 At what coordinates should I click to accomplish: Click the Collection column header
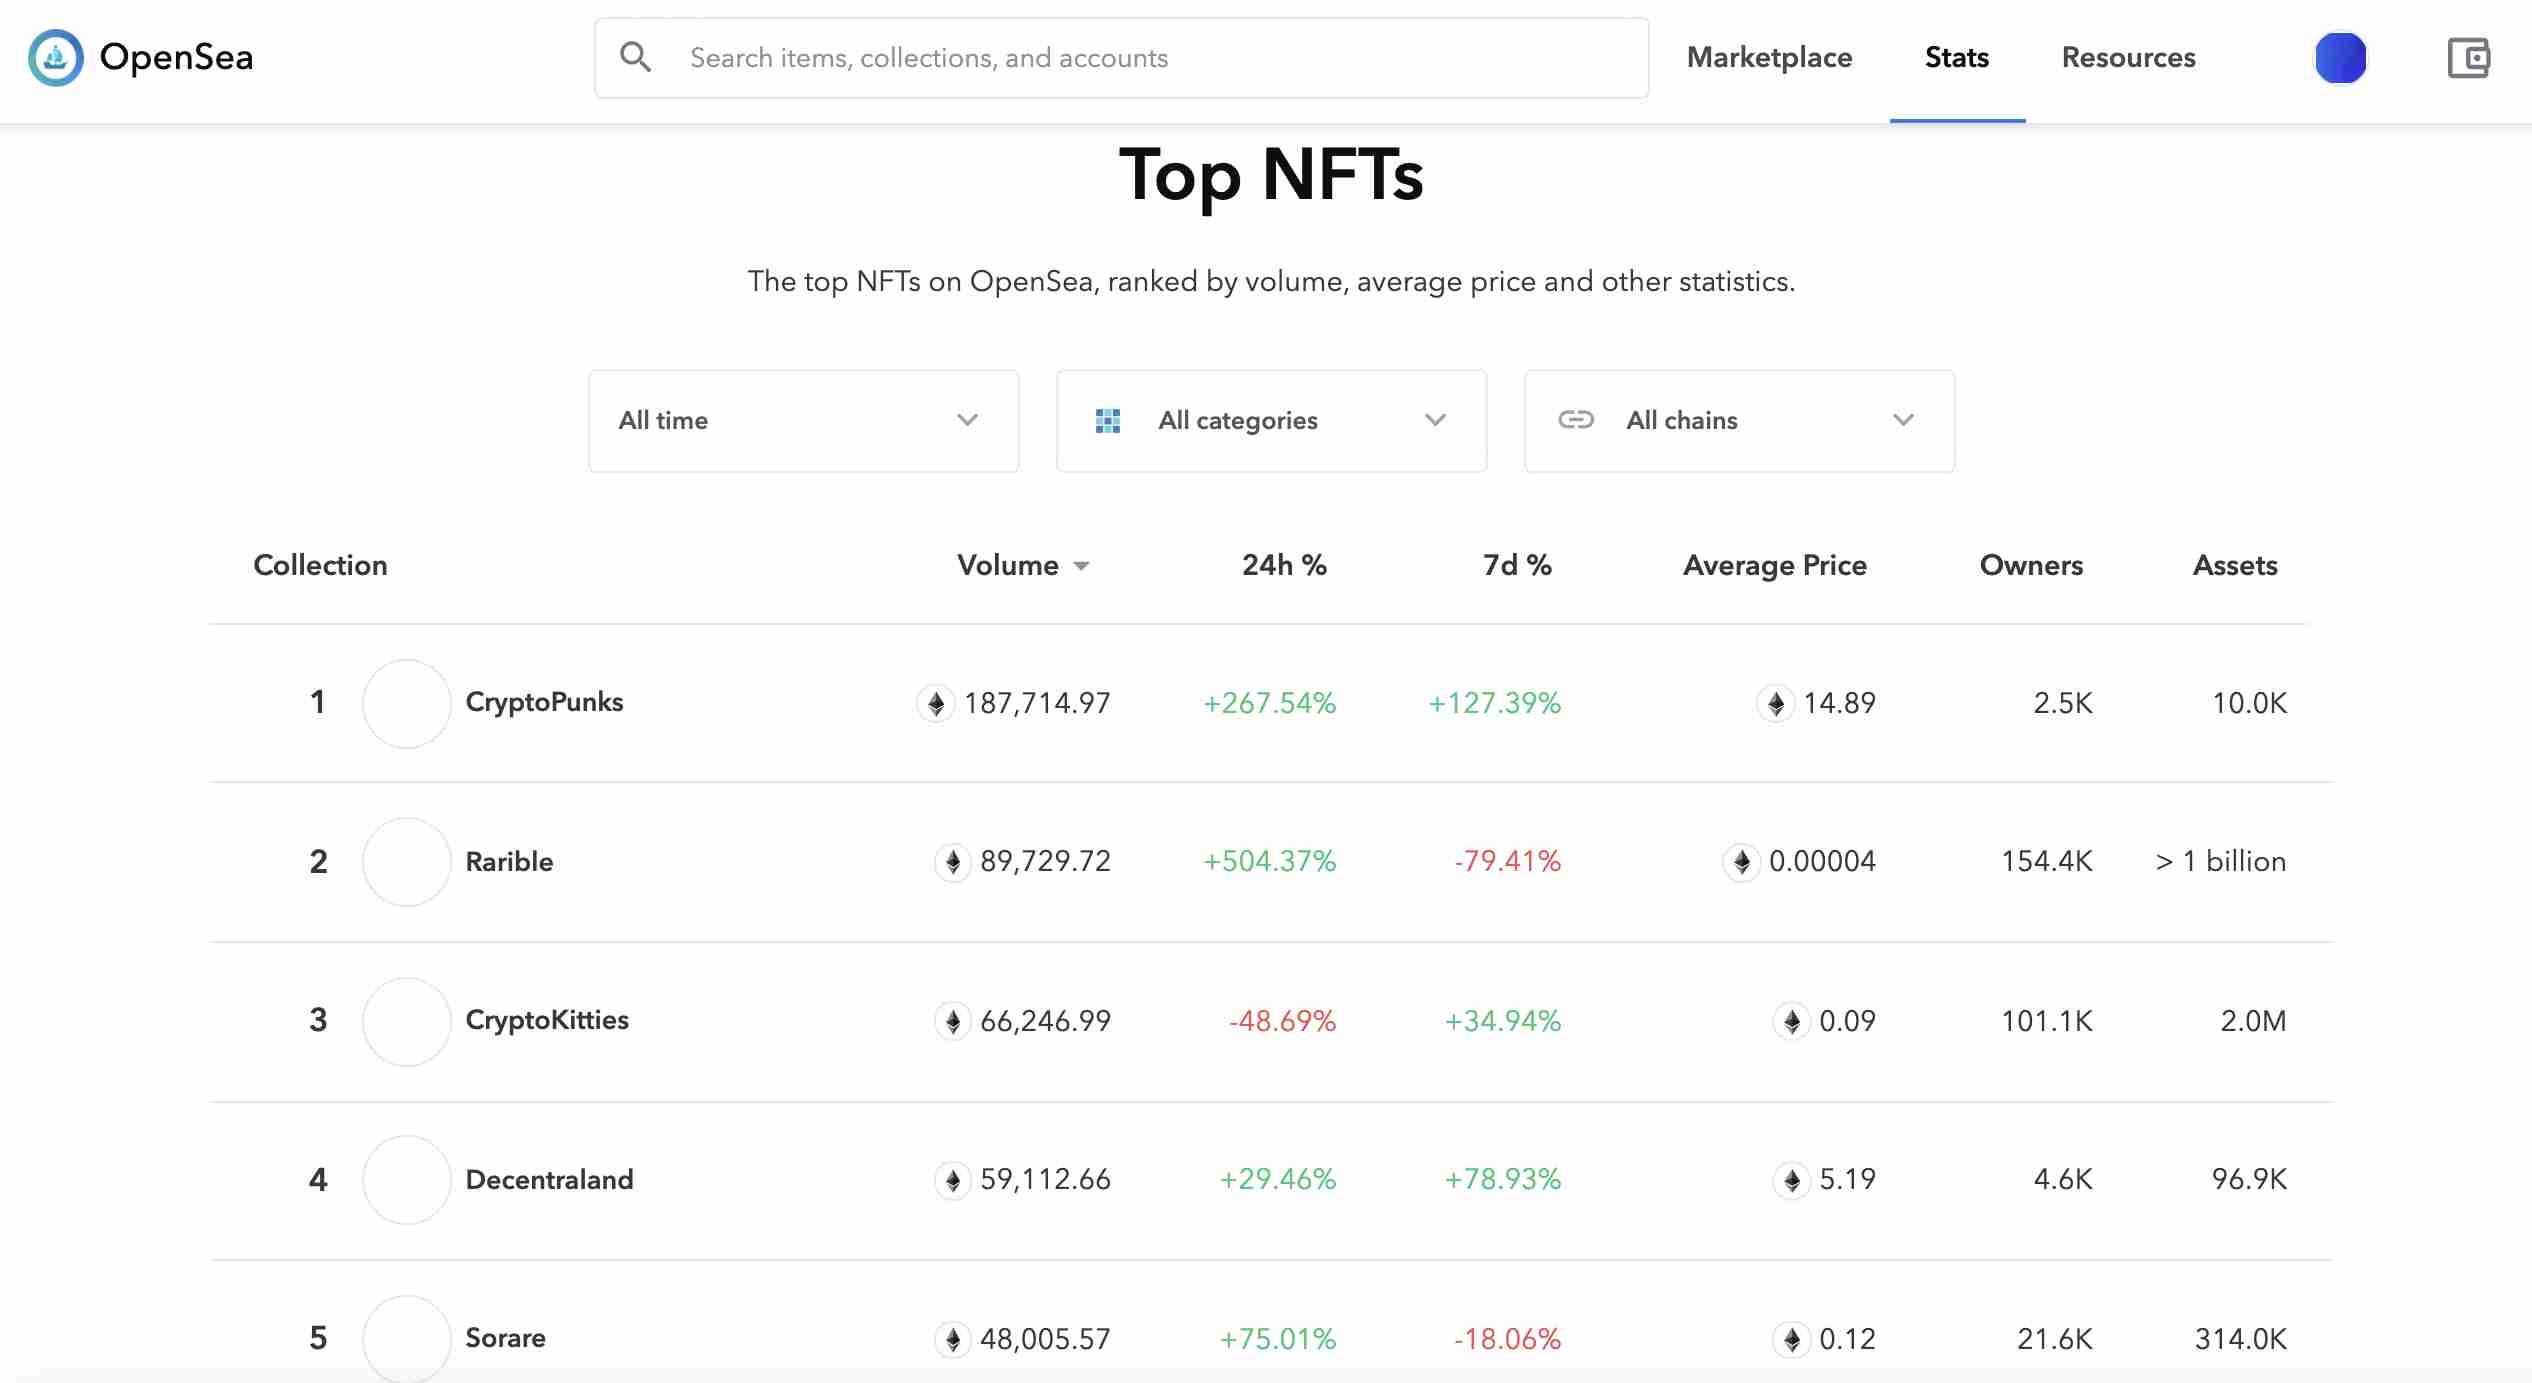pos(320,565)
